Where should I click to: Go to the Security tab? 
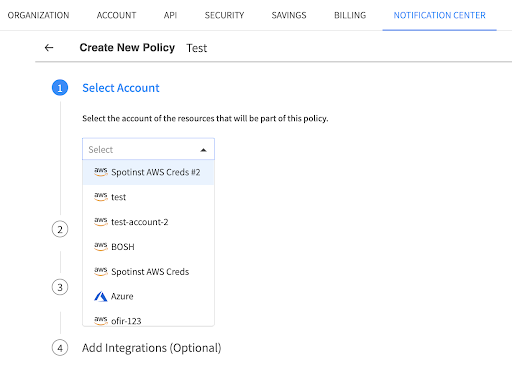224,15
